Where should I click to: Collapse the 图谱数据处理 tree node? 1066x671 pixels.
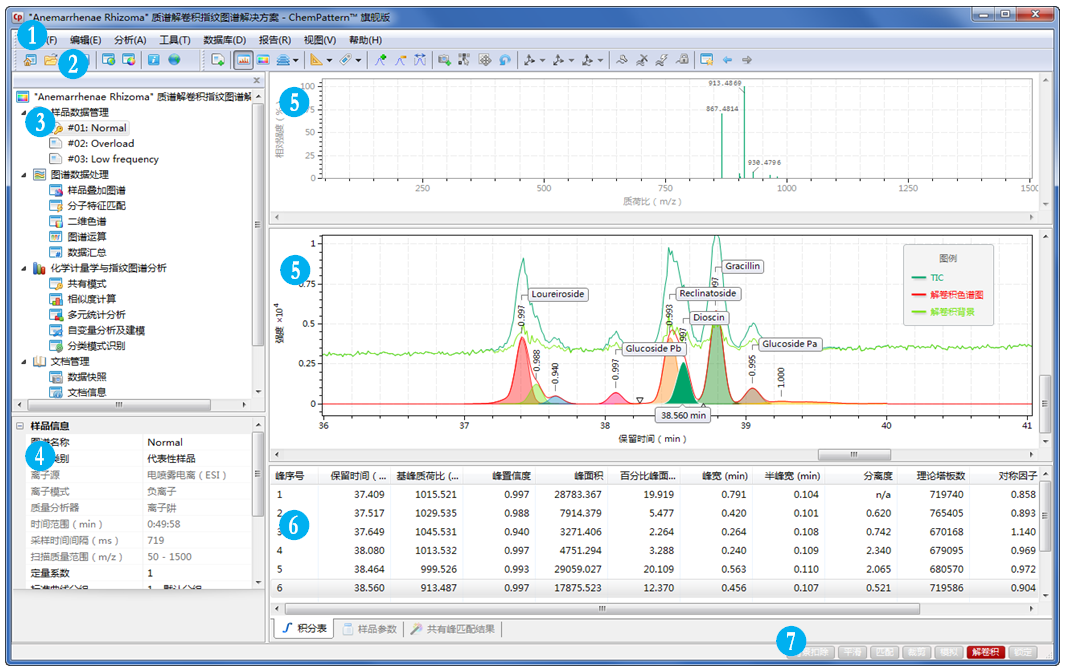click(x=24, y=174)
